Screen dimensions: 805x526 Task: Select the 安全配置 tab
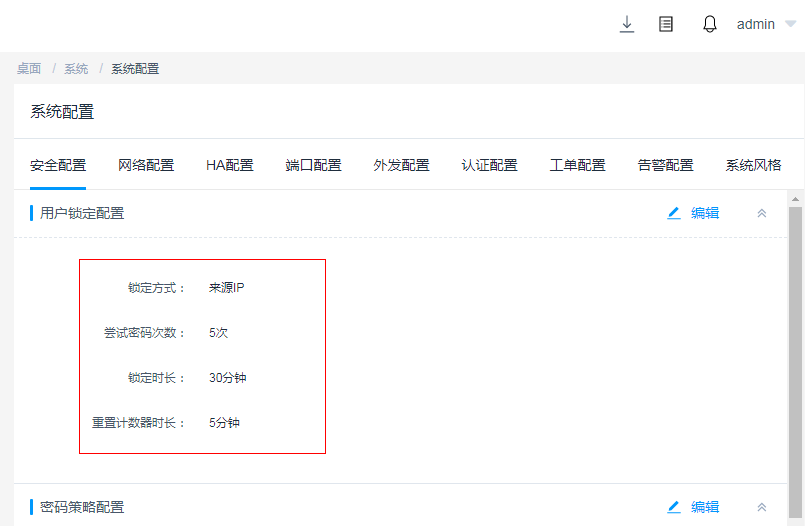[x=58, y=165]
